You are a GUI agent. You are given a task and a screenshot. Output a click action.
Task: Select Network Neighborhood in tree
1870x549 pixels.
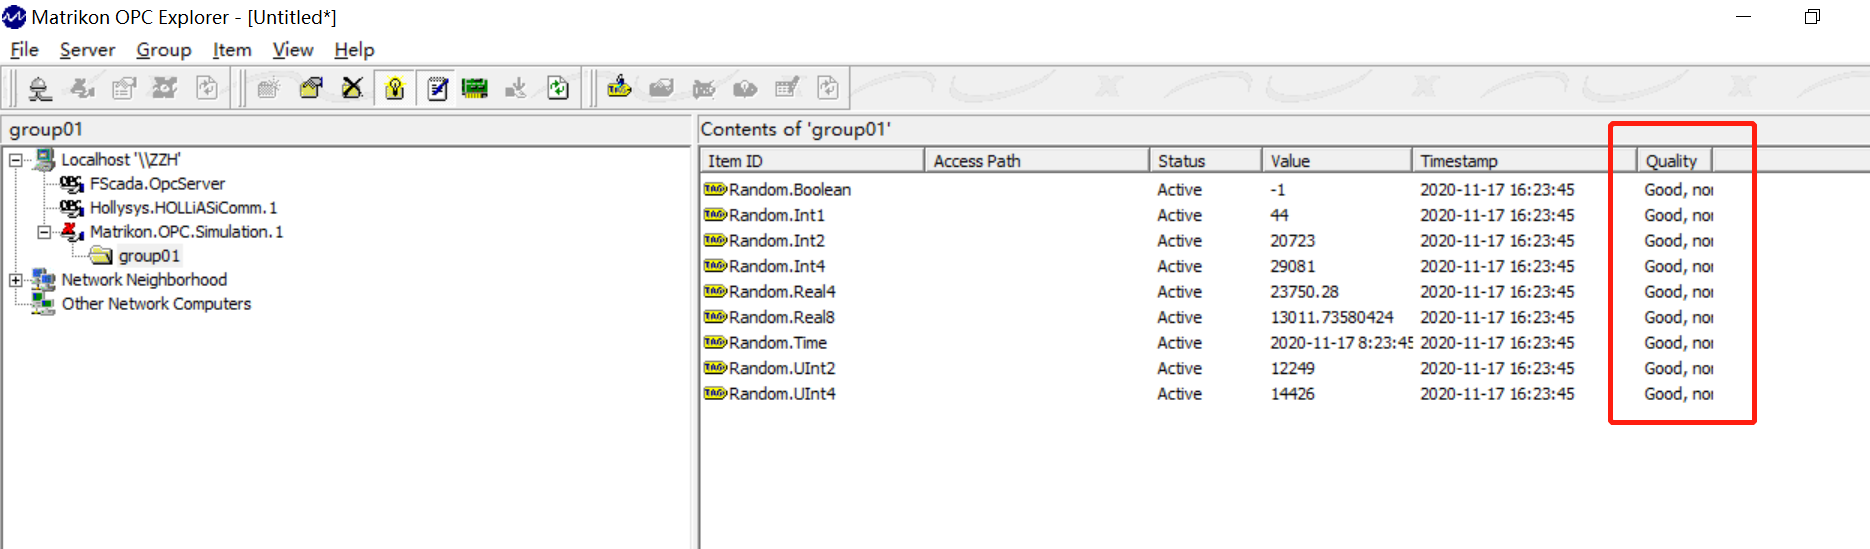144,280
